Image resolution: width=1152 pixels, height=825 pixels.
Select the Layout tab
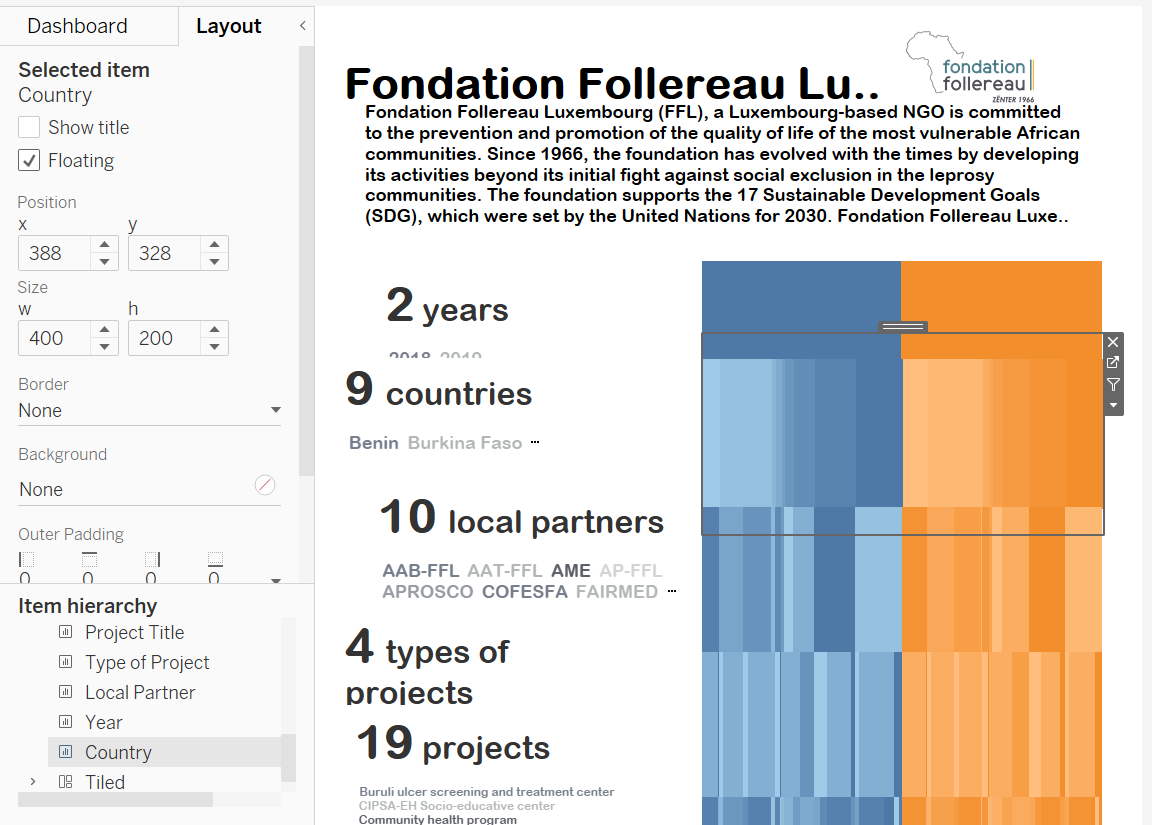coord(228,25)
